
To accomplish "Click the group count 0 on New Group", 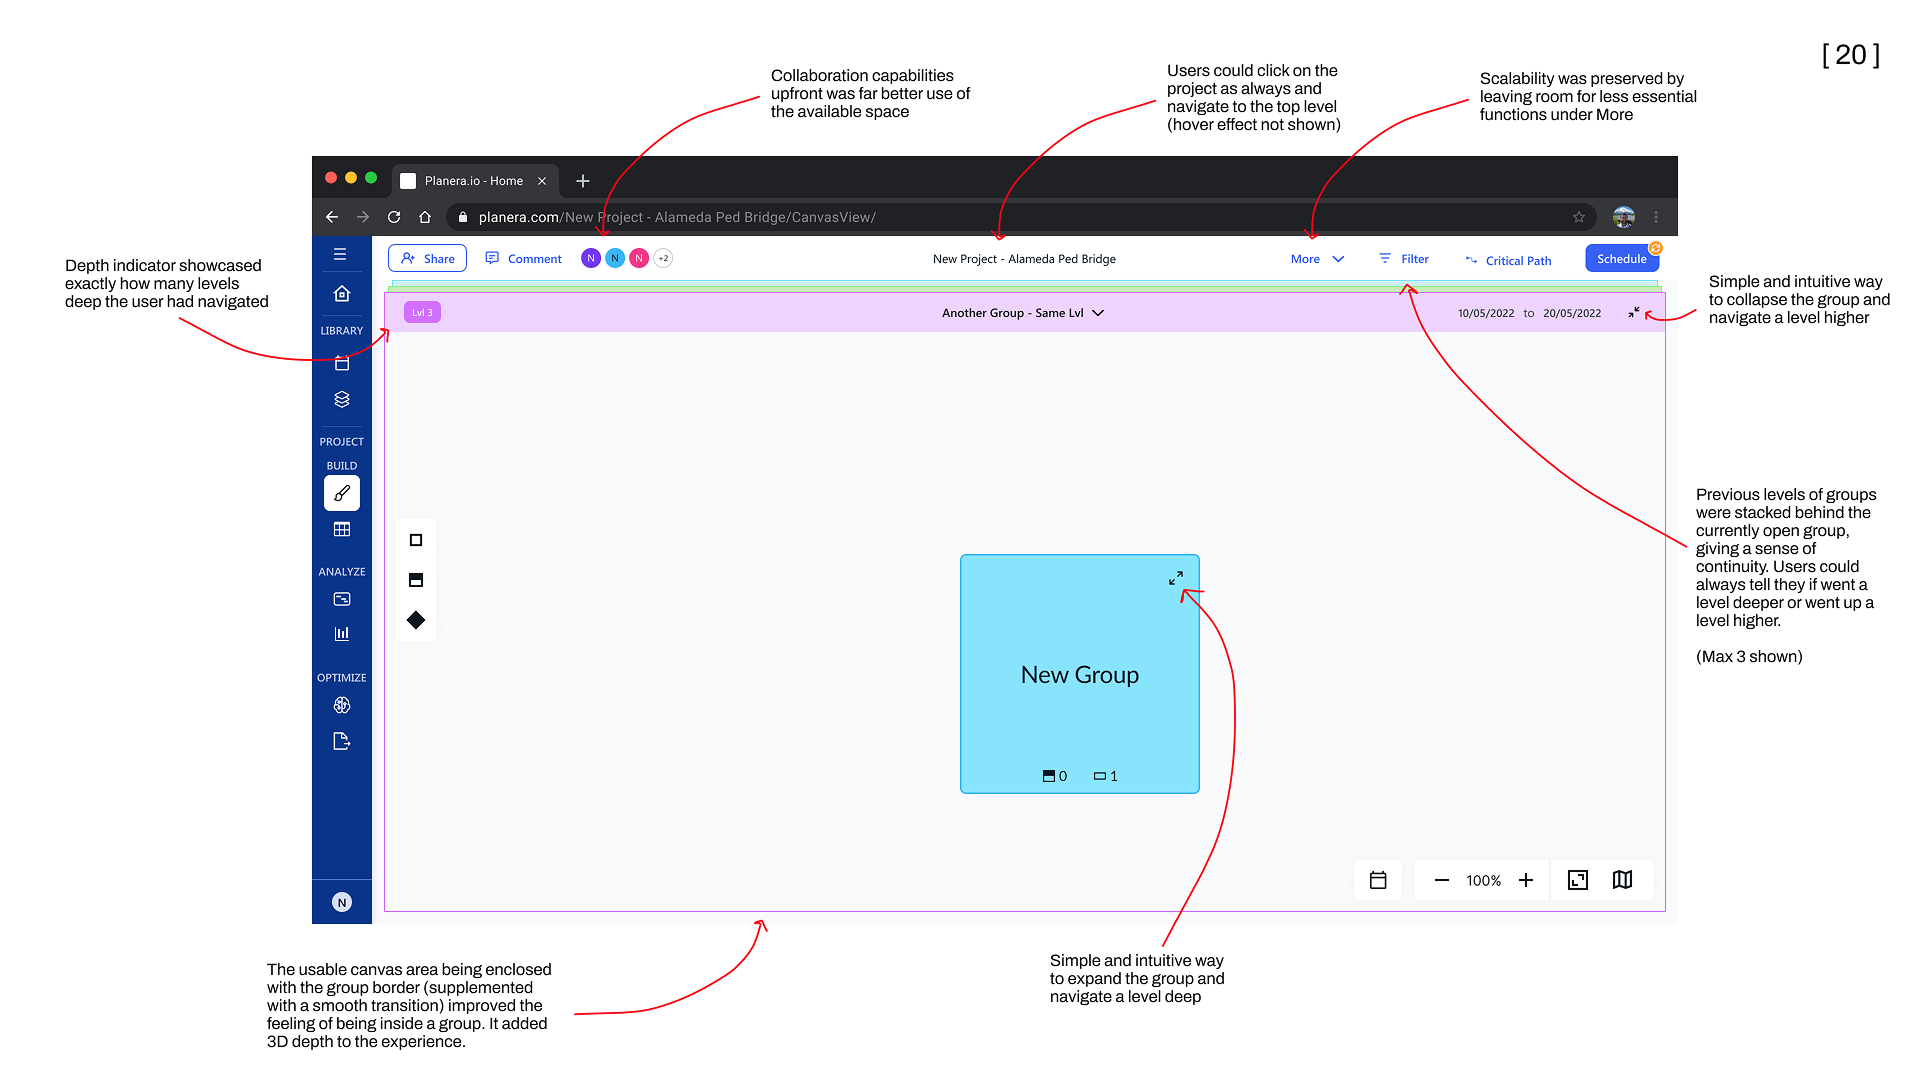I will click(x=1055, y=776).
